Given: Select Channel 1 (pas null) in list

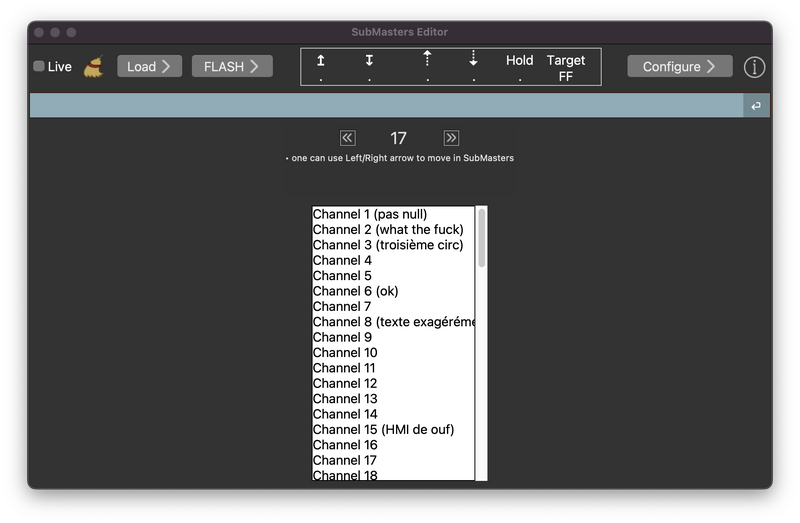Looking at the screenshot, I should pyautogui.click(x=370, y=214).
